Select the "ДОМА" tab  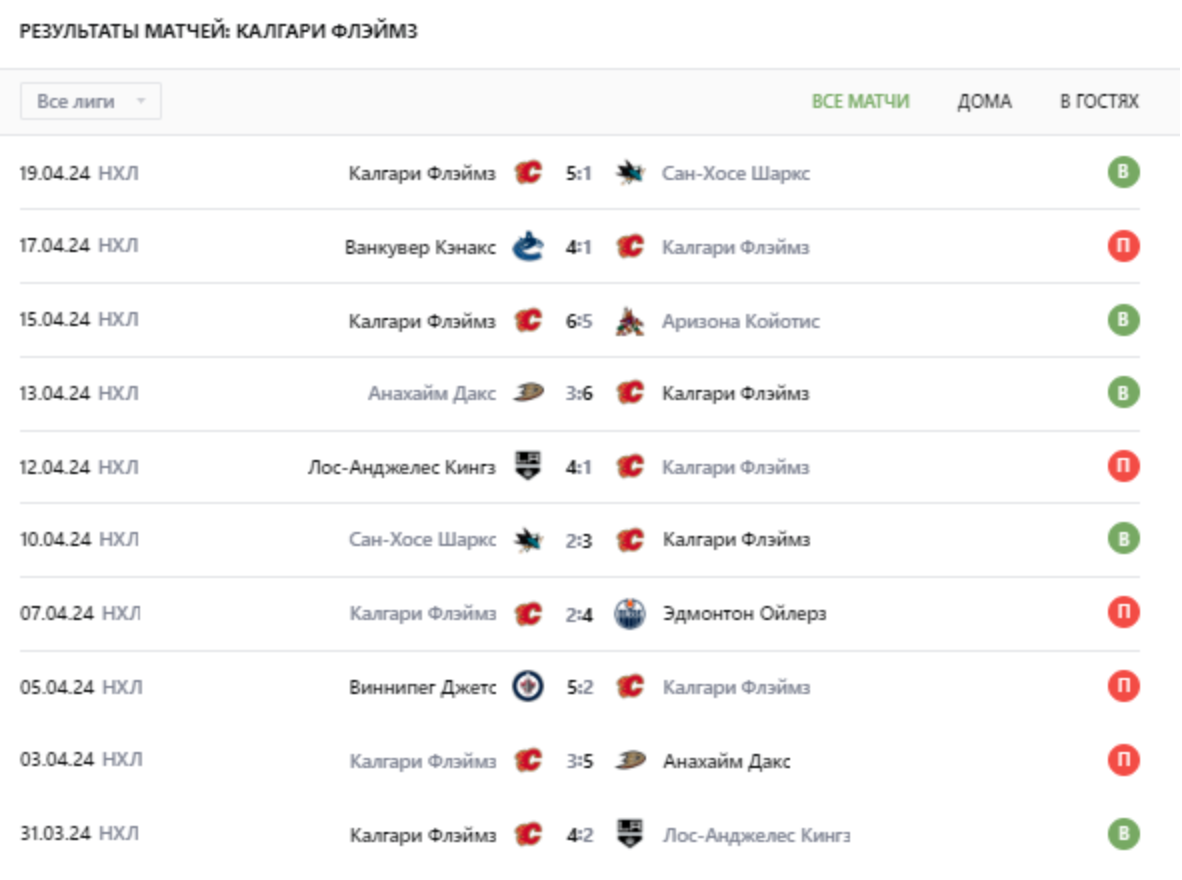click(984, 101)
